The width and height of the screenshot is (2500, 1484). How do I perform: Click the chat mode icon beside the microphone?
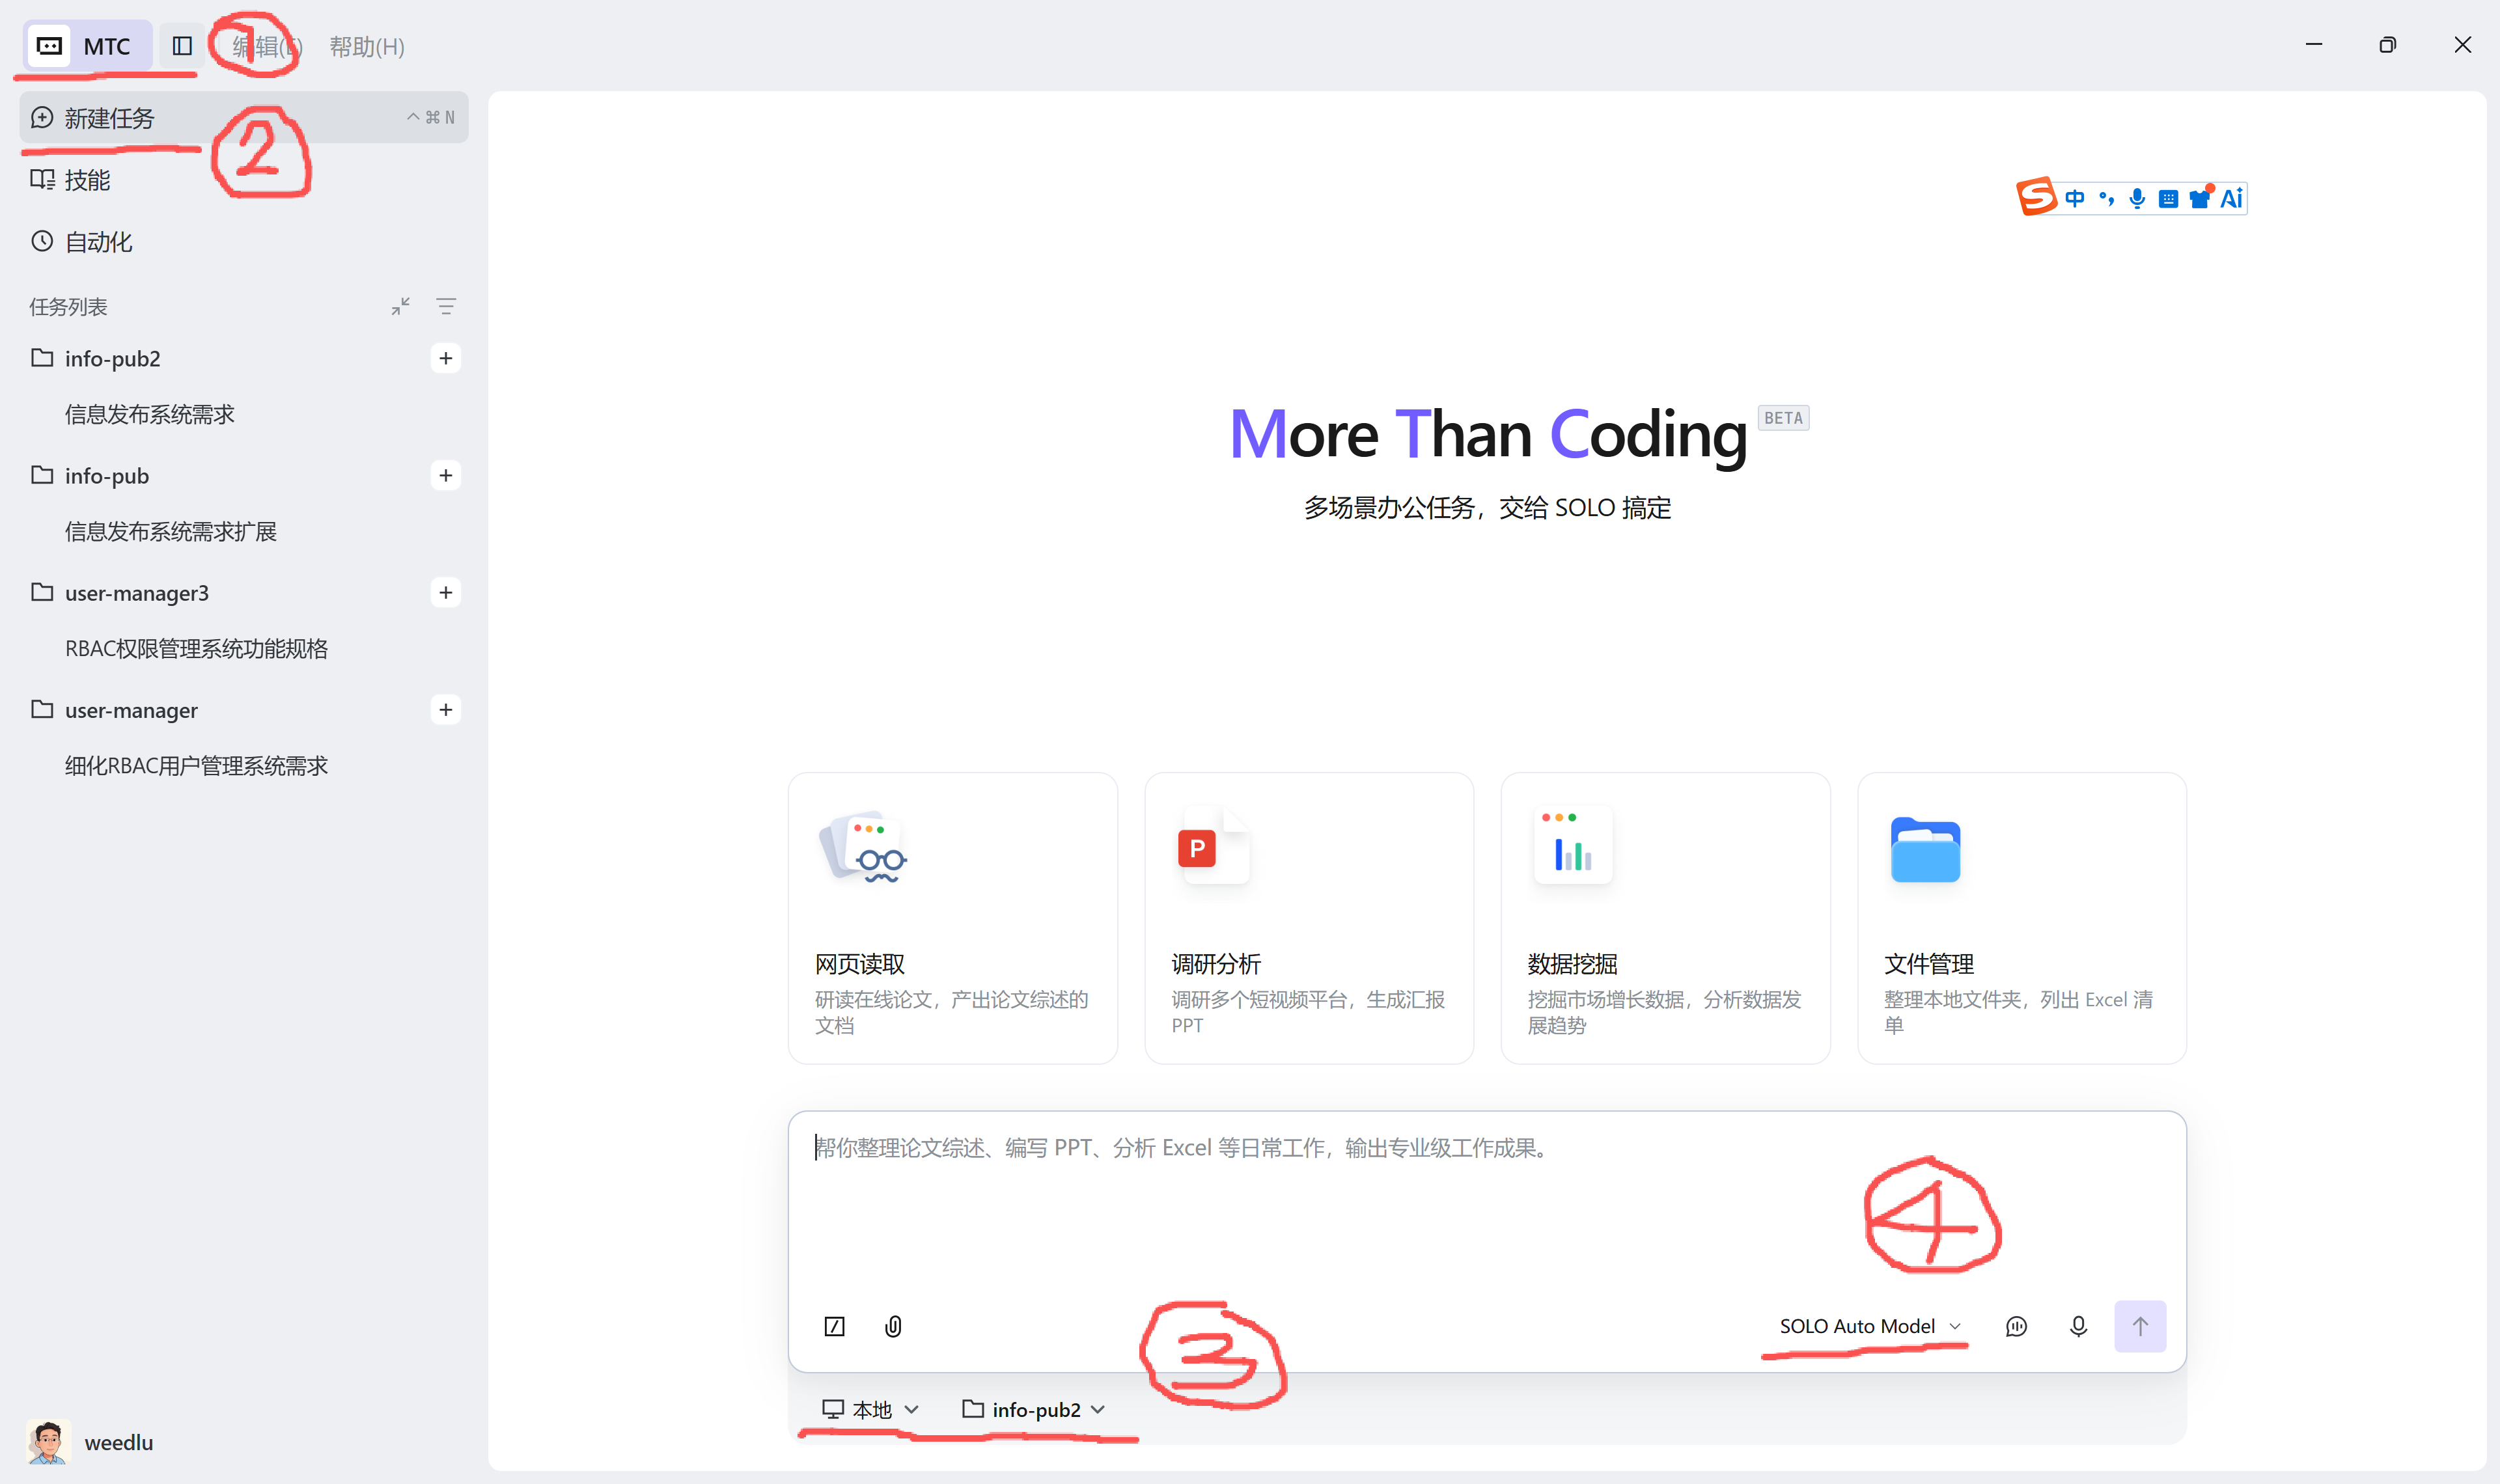tap(2016, 1326)
